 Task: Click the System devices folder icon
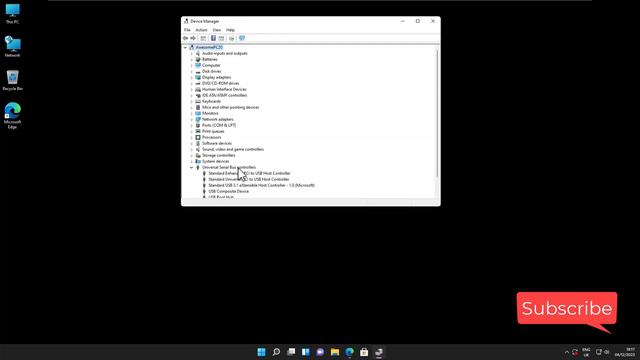198,161
